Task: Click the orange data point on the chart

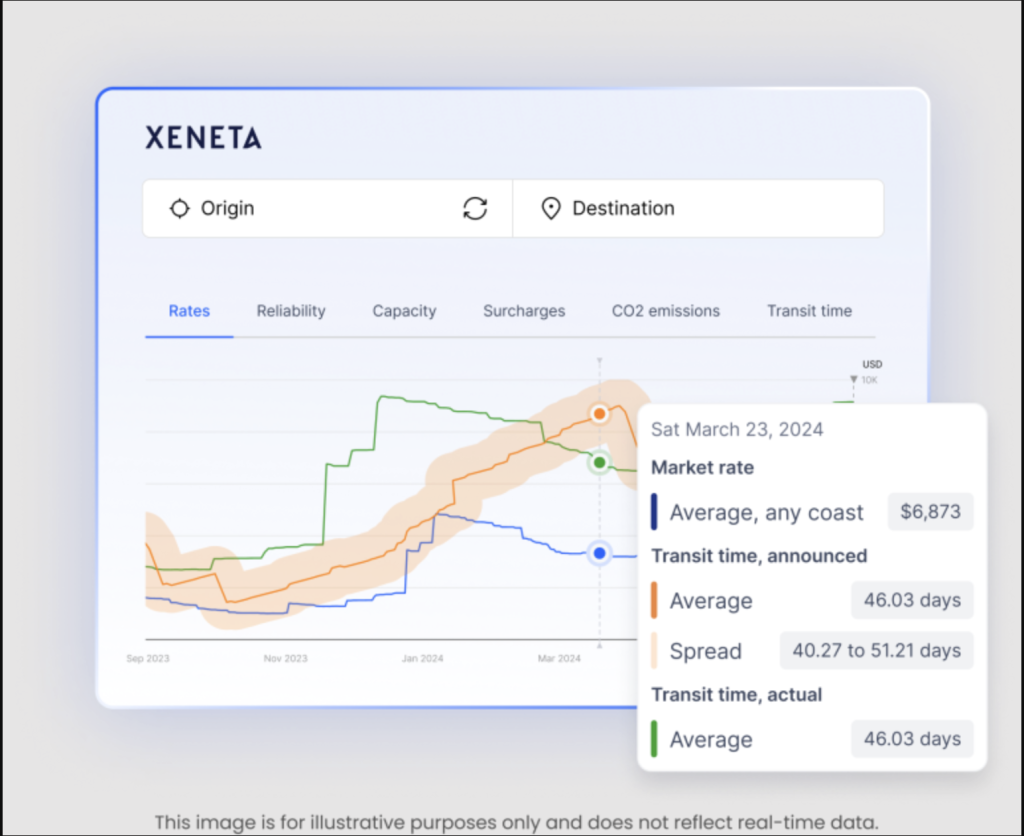Action: [599, 413]
